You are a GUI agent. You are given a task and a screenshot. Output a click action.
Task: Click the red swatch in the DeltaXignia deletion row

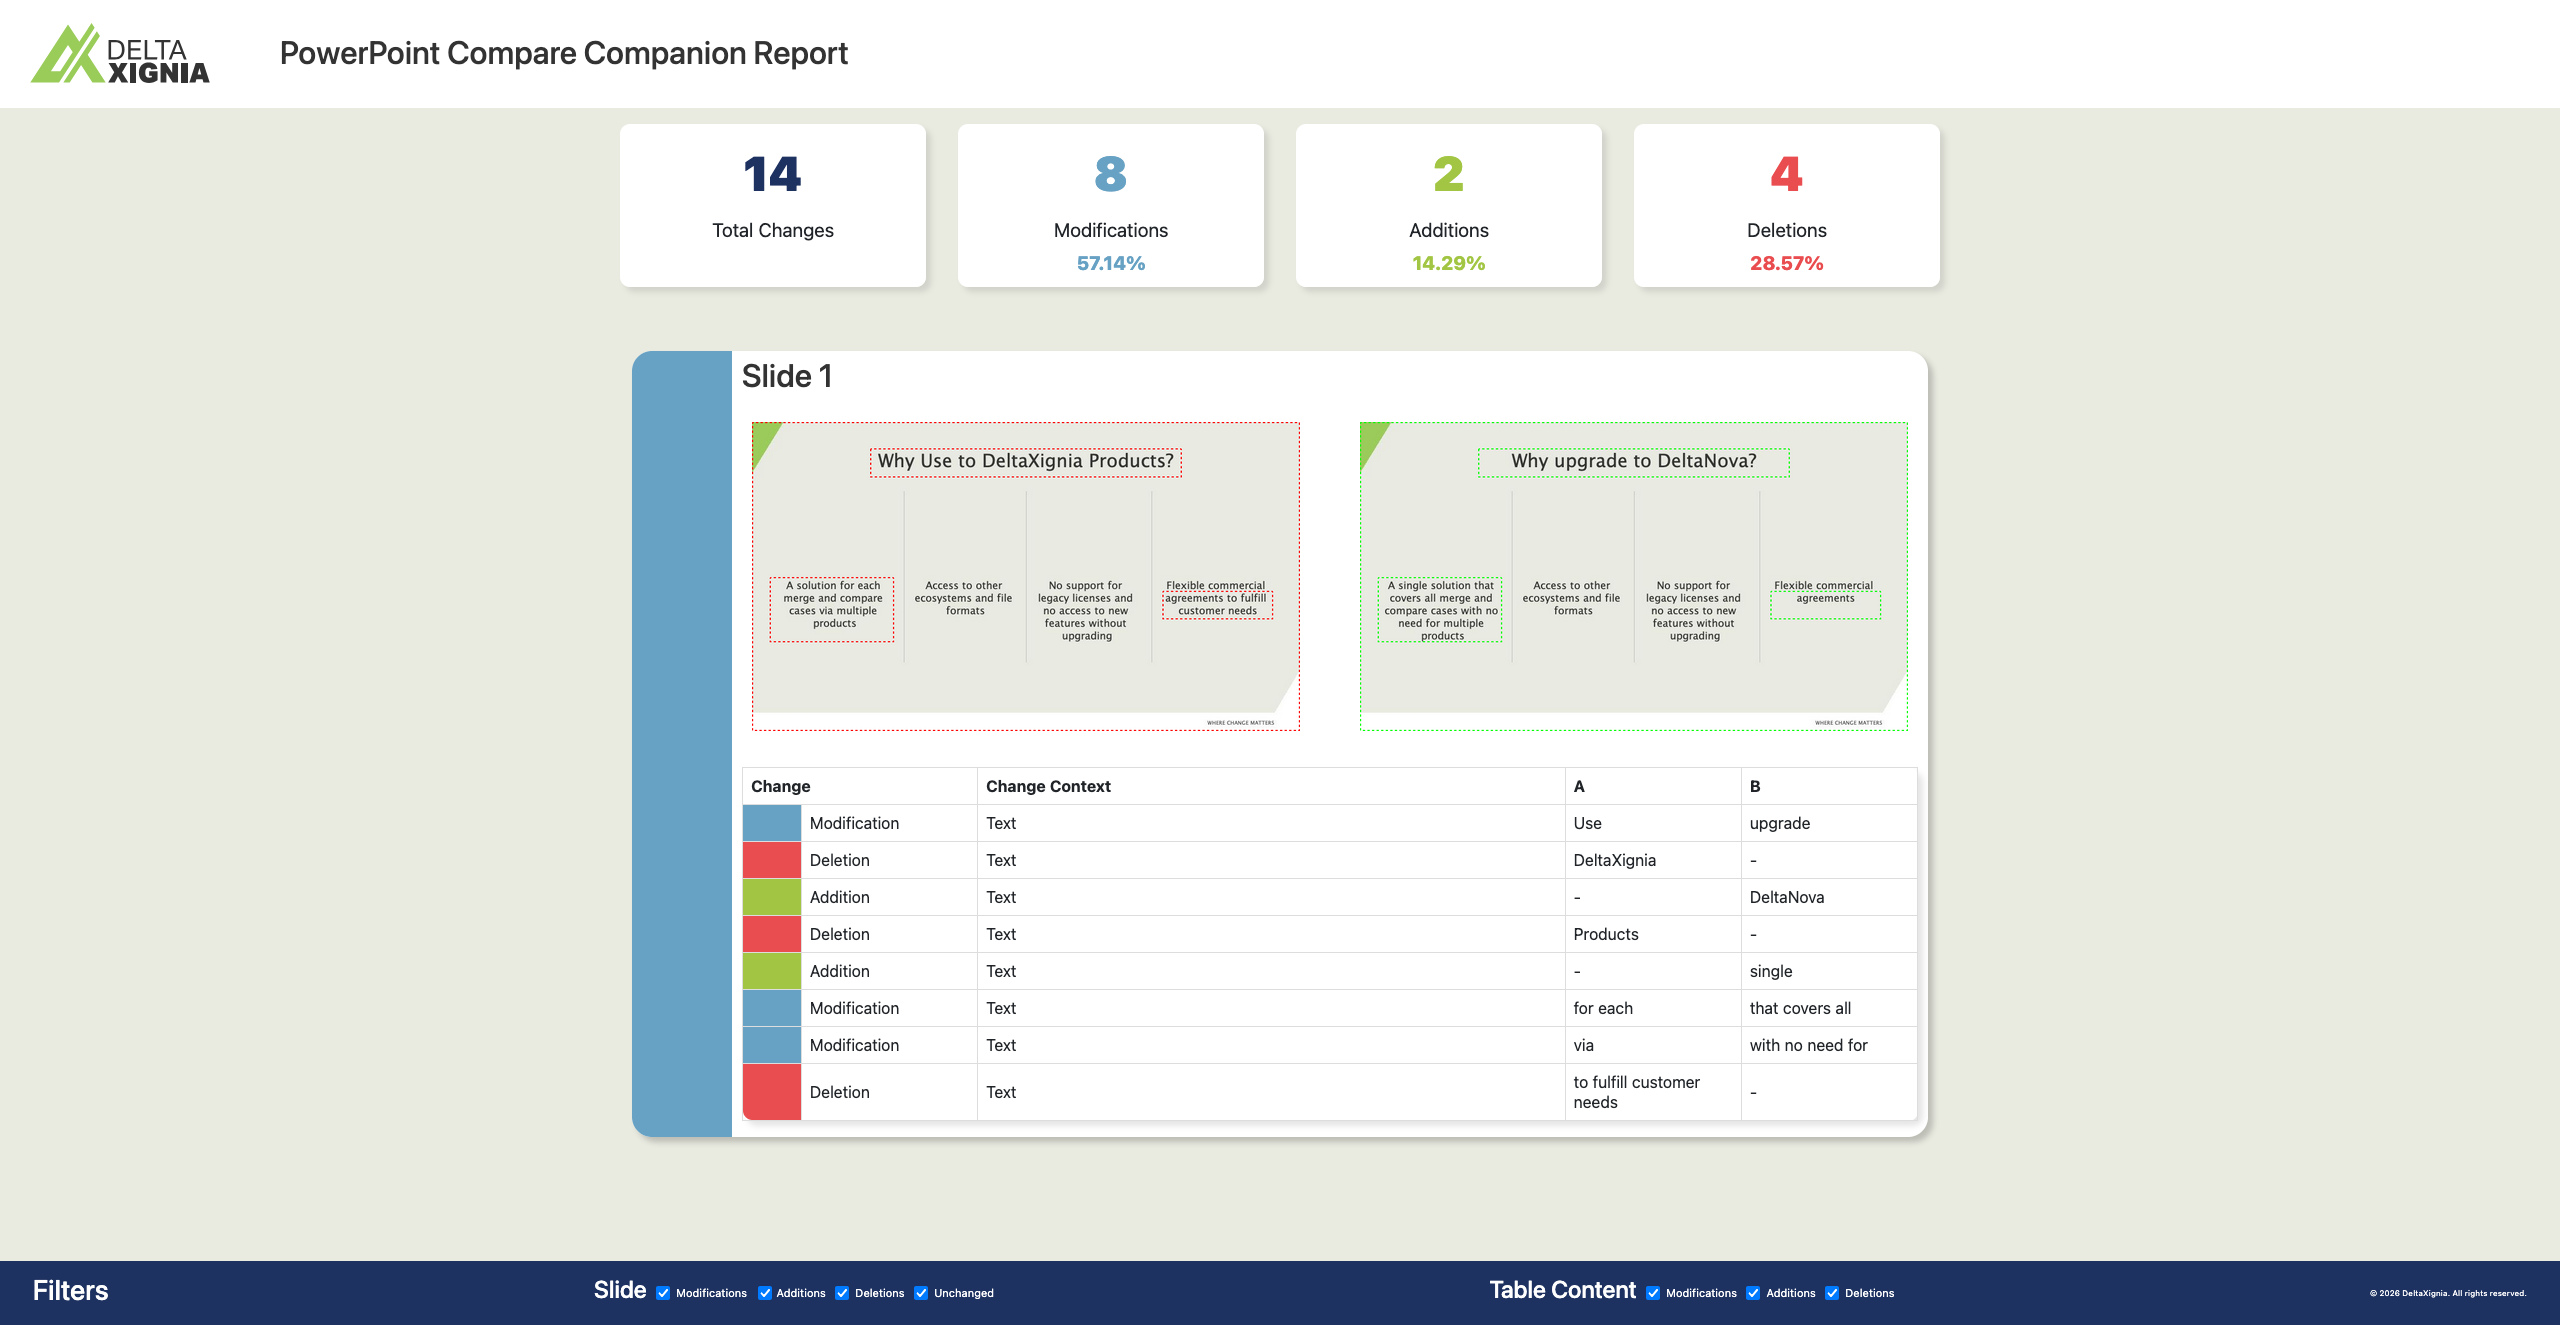pyautogui.click(x=772, y=860)
